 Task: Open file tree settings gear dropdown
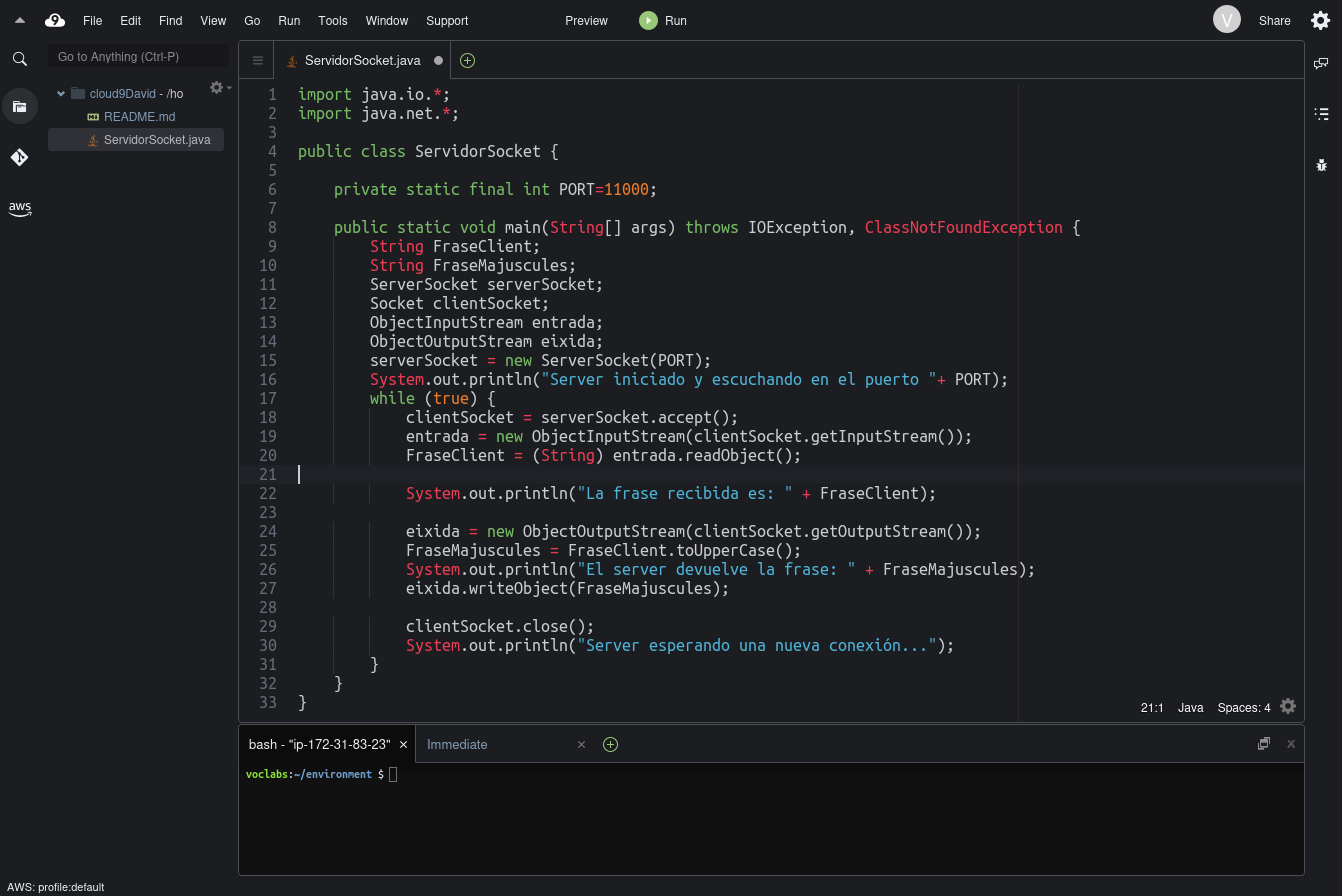(219, 88)
